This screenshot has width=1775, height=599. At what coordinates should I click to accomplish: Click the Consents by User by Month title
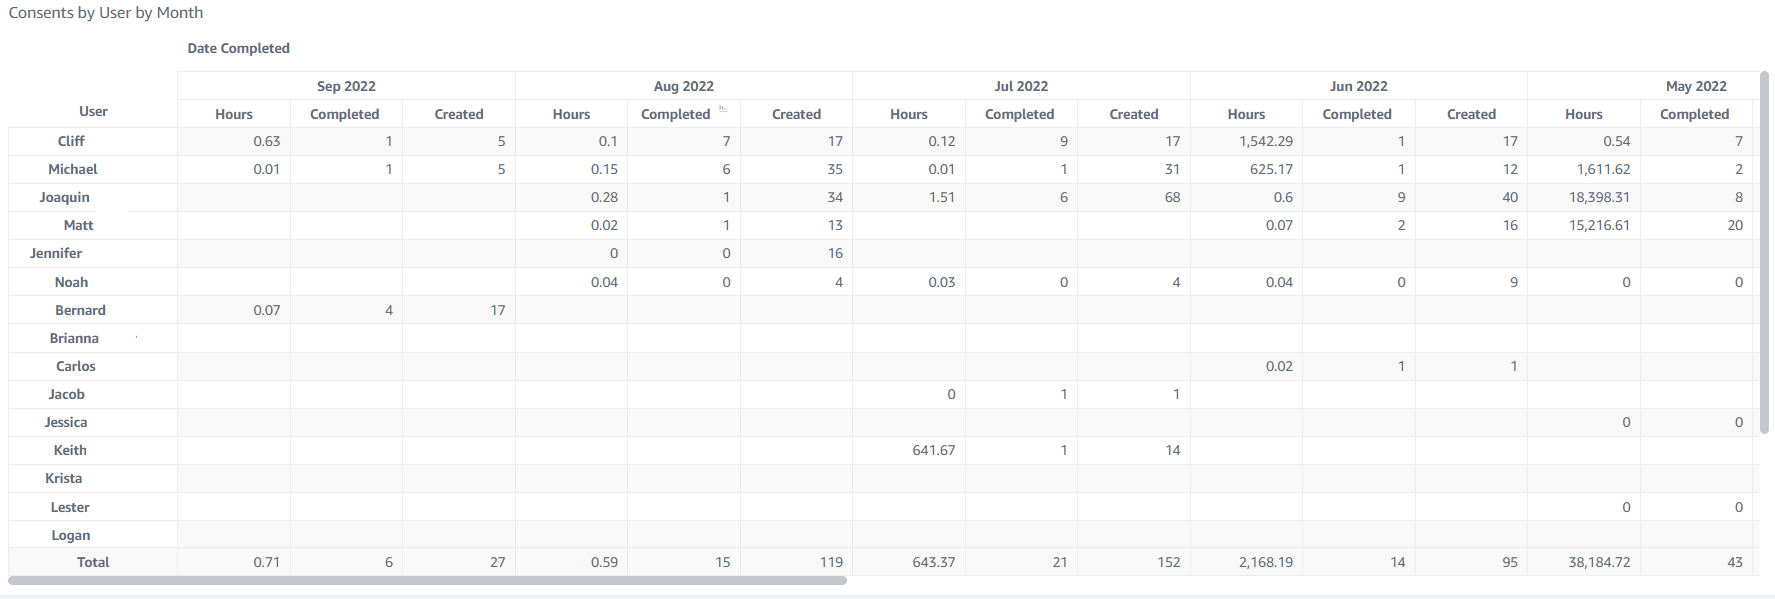(106, 13)
